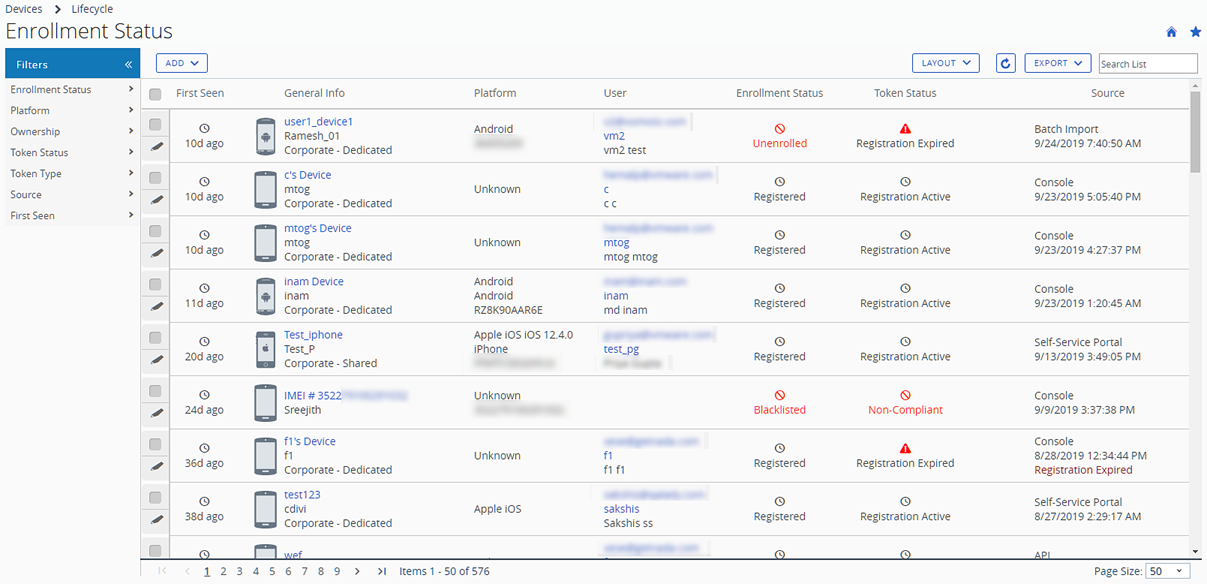Check the inam Device row checkbox
The width and height of the screenshot is (1207, 584).
click(x=155, y=284)
